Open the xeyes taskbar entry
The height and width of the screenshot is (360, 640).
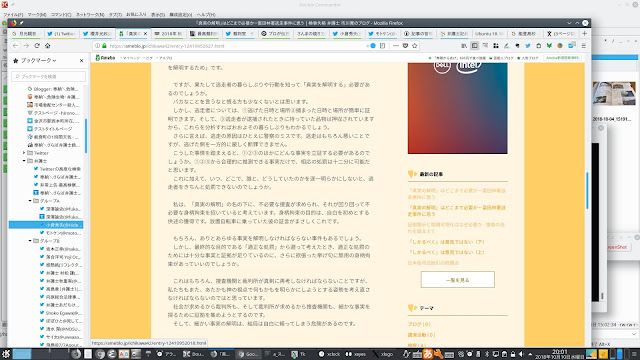pyautogui.click(x=356, y=354)
